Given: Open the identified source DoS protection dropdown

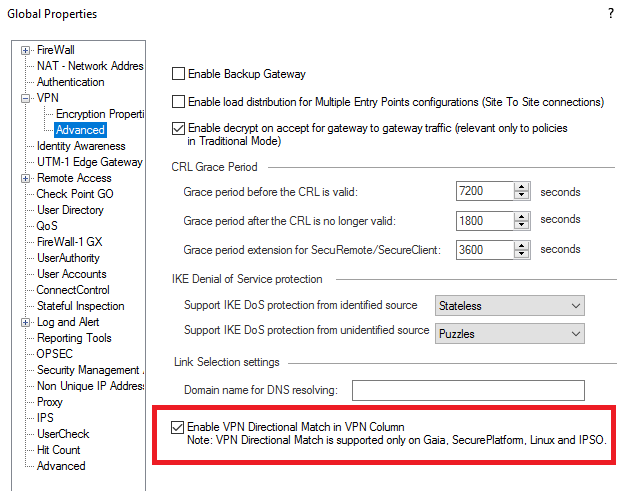Looking at the screenshot, I should pos(509,306).
